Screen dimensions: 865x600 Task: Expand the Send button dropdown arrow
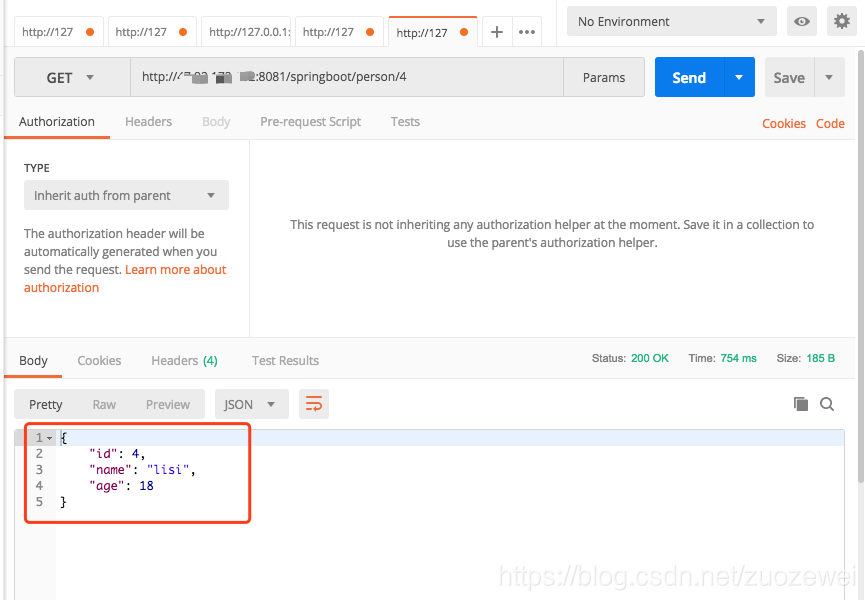click(x=739, y=77)
